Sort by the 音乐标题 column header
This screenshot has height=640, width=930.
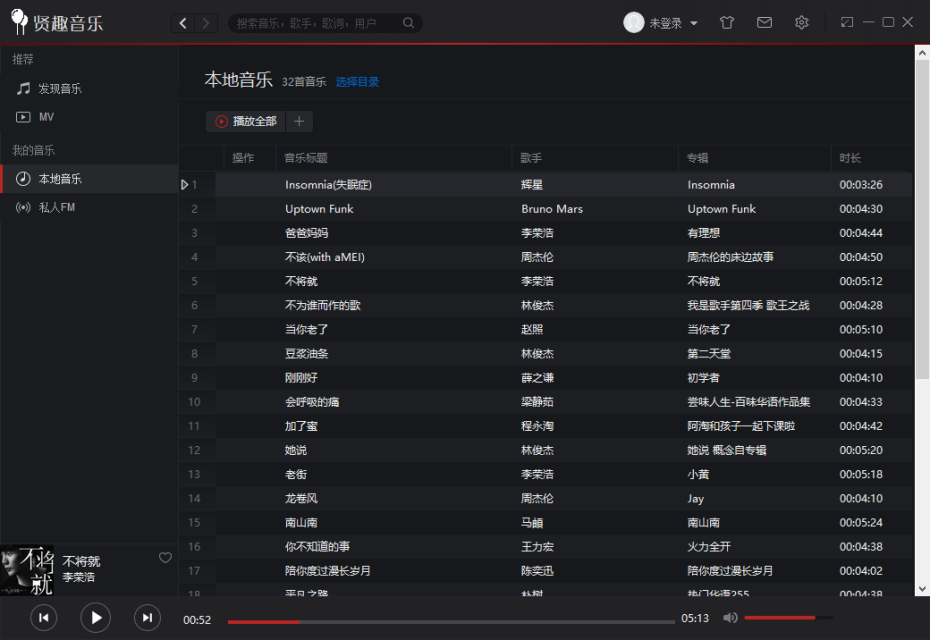[x=305, y=158]
